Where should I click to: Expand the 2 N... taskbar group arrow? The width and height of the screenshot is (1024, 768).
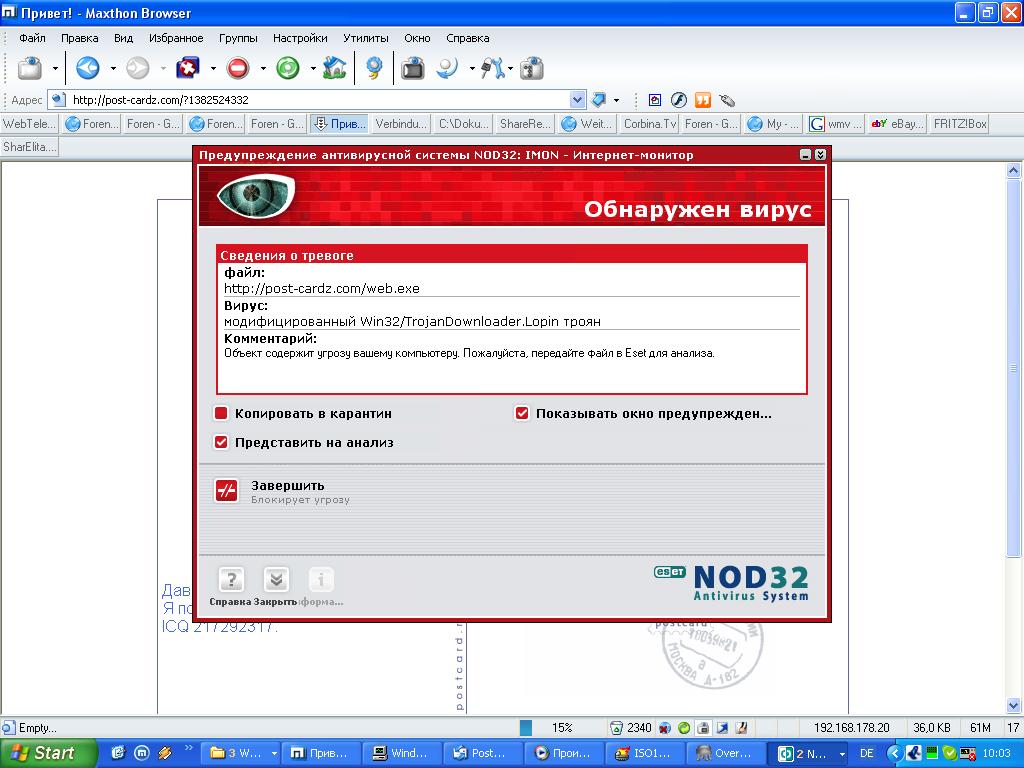click(x=842, y=754)
